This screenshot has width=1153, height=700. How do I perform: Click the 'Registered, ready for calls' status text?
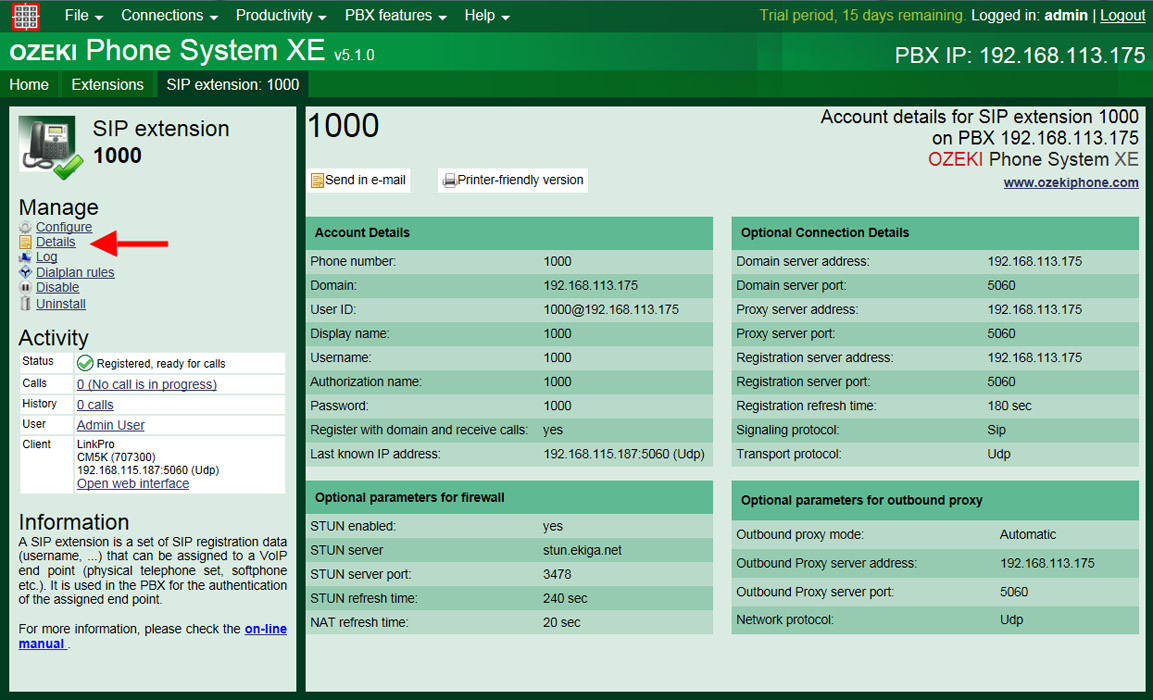(x=161, y=364)
